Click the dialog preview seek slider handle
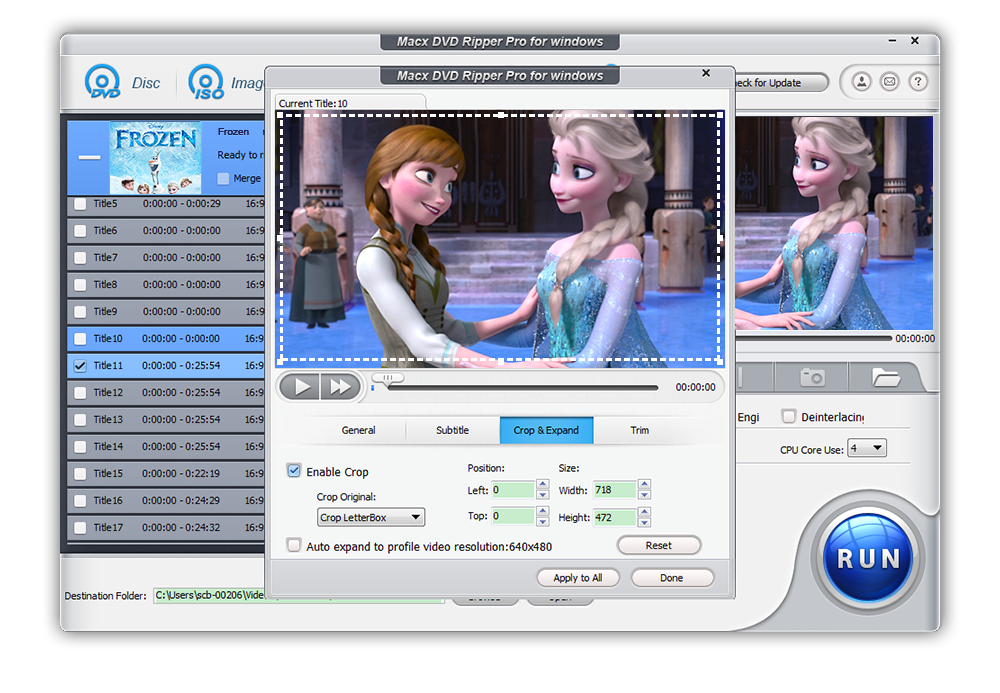 click(x=388, y=379)
